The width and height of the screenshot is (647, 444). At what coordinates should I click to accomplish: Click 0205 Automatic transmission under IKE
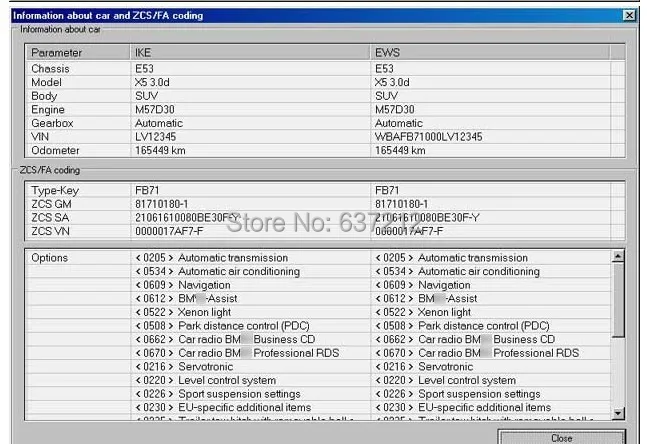[x=212, y=257]
